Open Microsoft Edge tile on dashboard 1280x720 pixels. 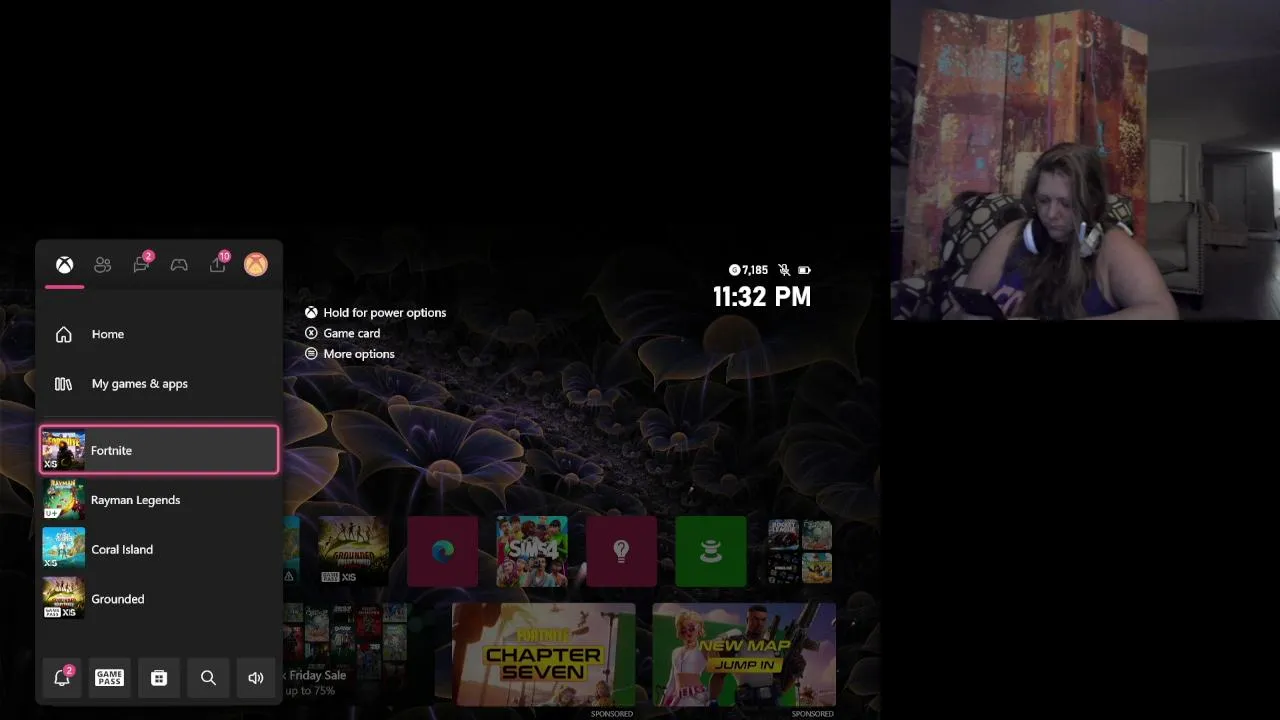point(442,551)
